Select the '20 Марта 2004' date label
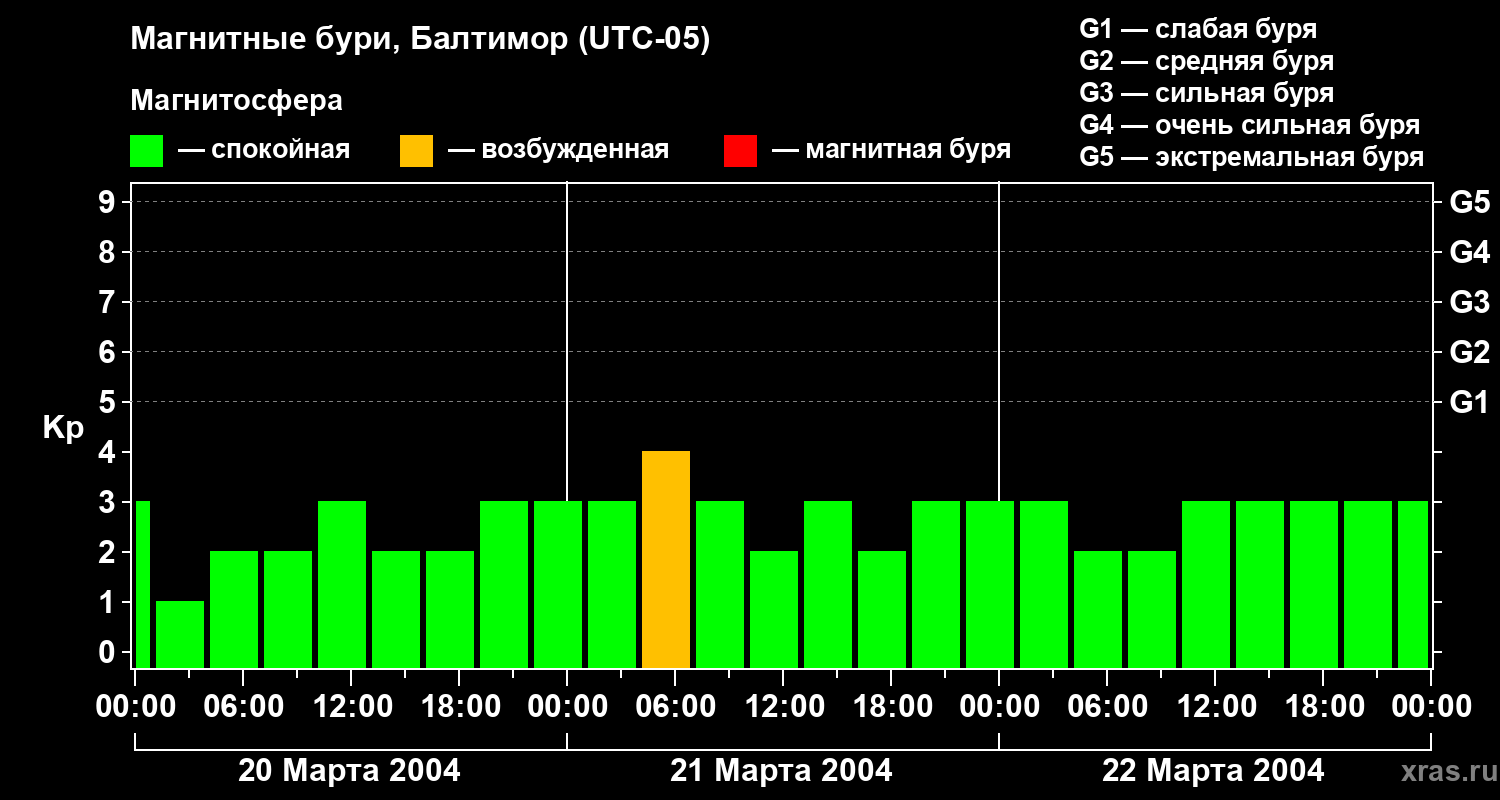 point(349,771)
